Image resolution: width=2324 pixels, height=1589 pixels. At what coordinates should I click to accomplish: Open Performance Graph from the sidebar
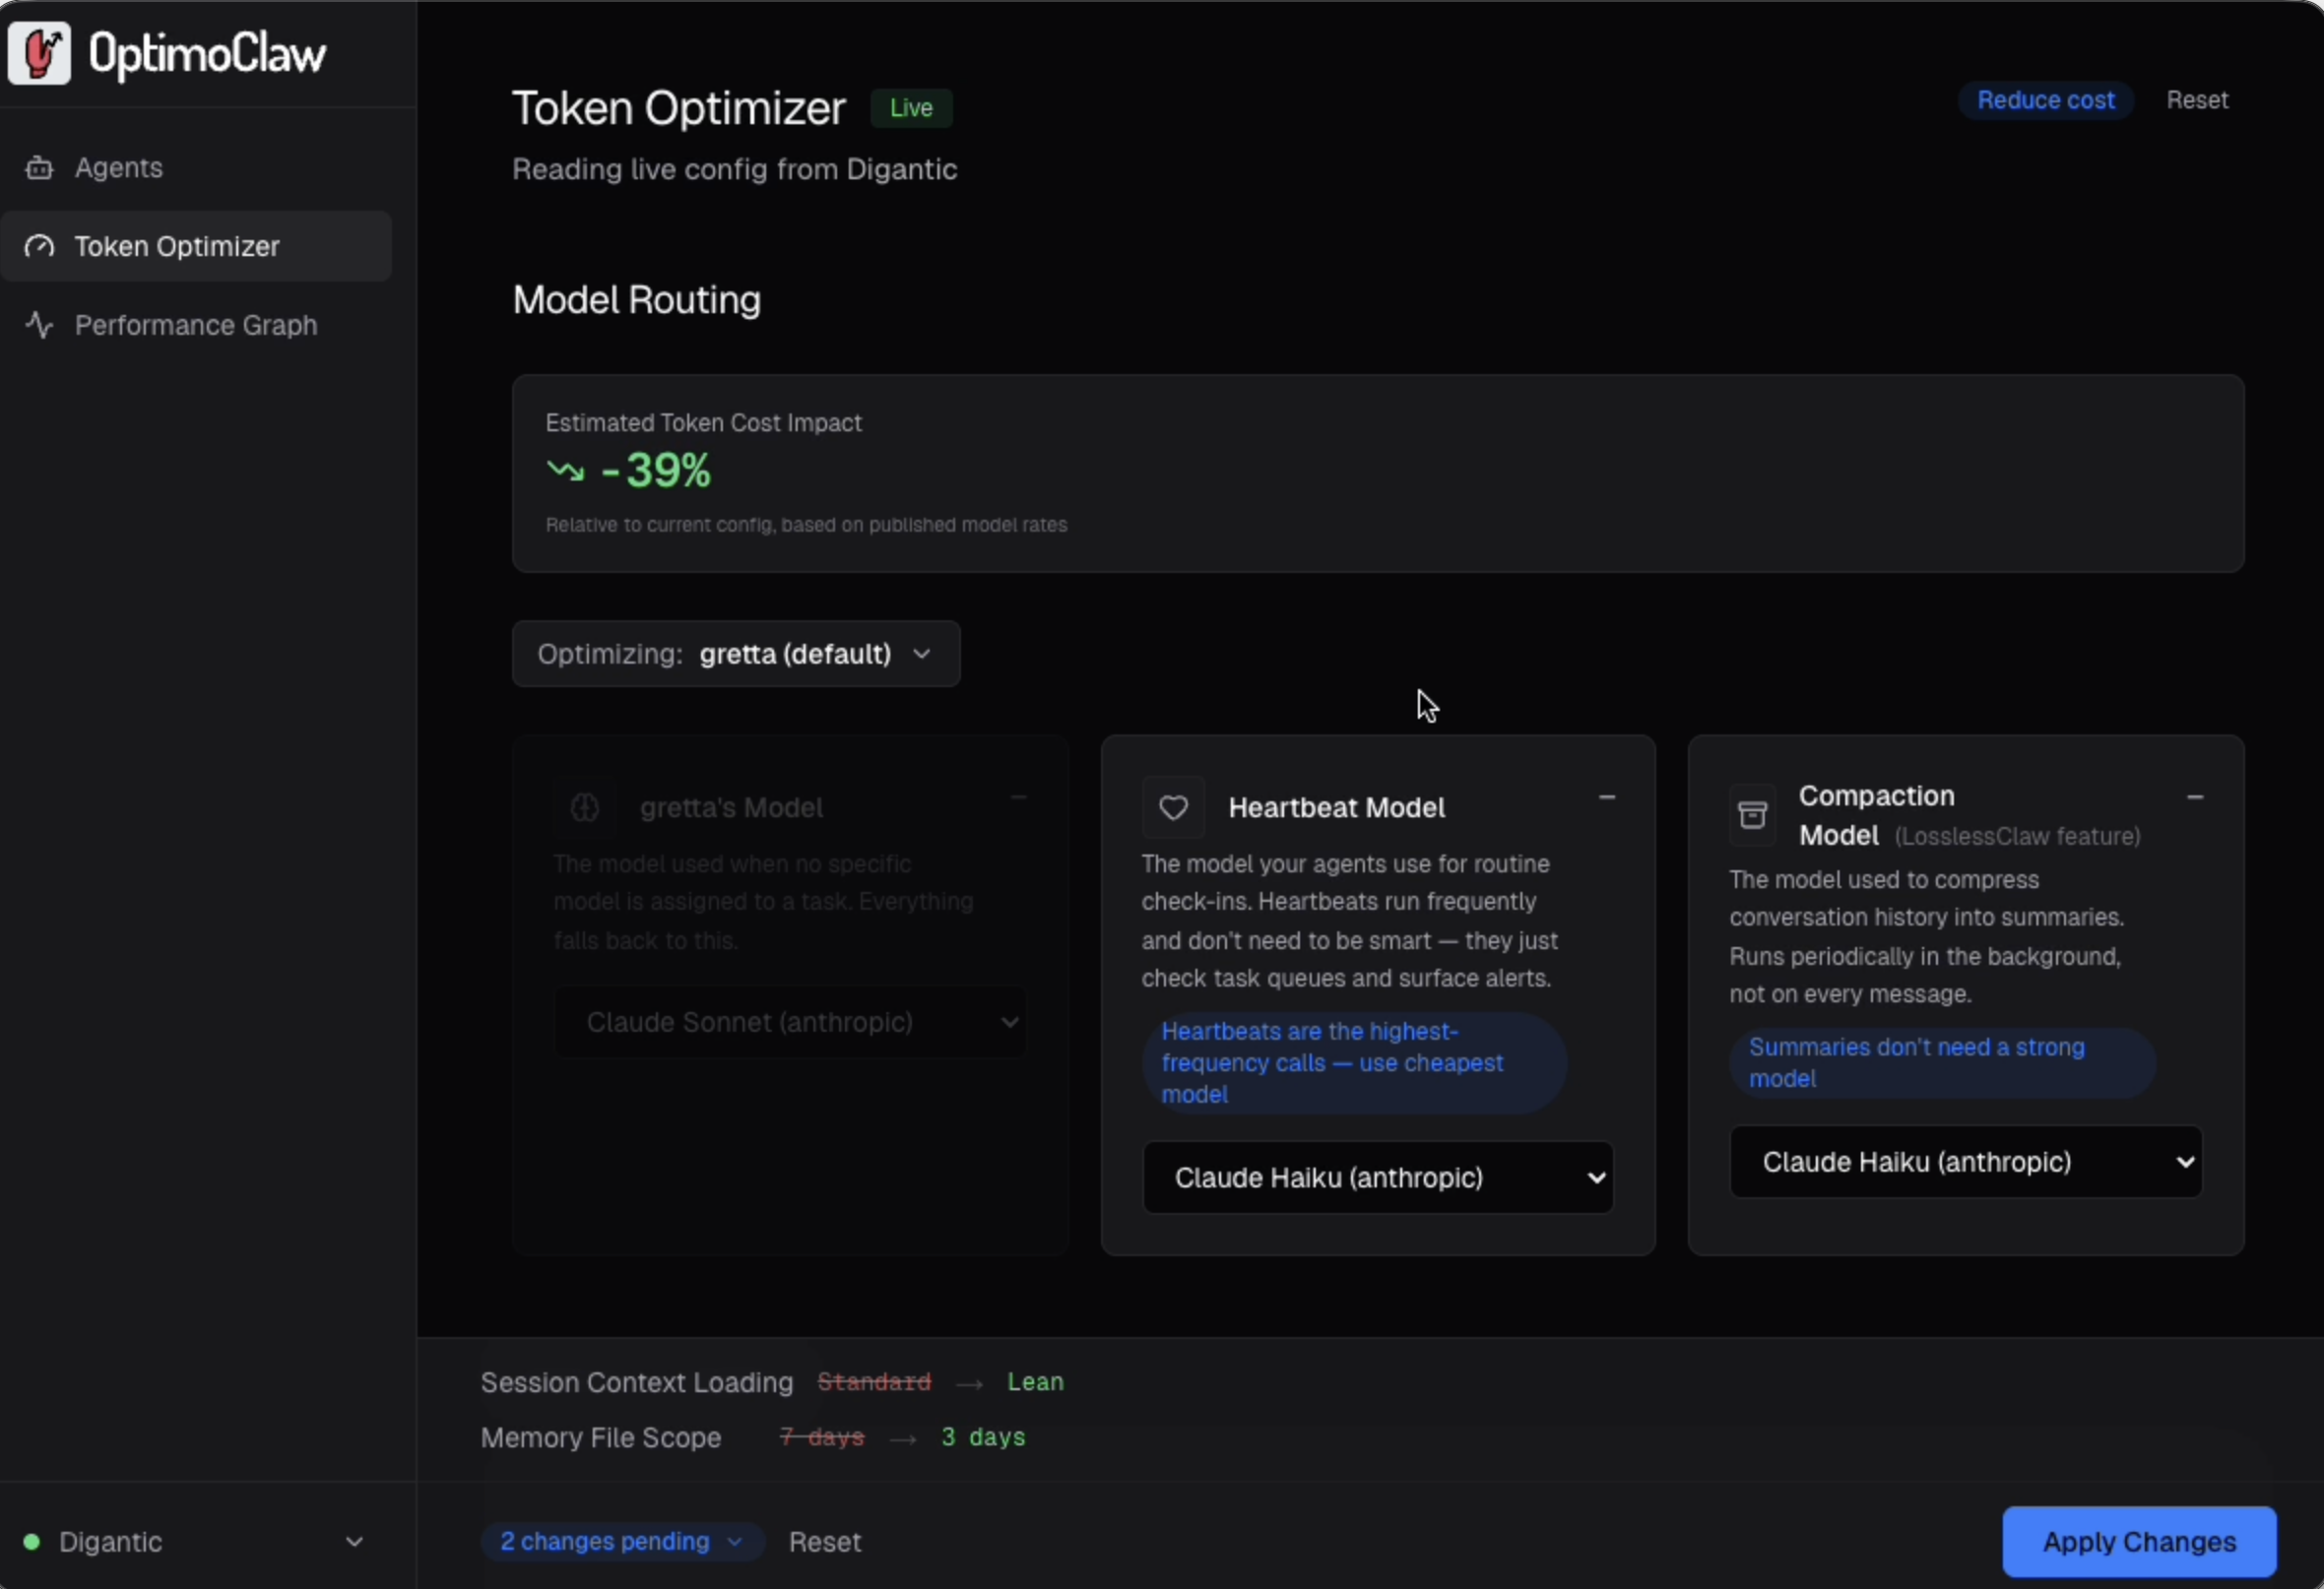[195, 325]
